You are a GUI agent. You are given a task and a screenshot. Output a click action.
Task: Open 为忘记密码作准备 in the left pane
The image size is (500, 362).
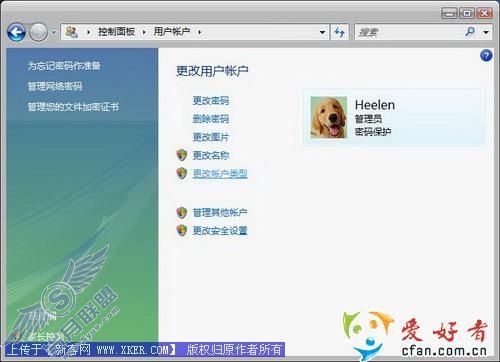pos(64,66)
